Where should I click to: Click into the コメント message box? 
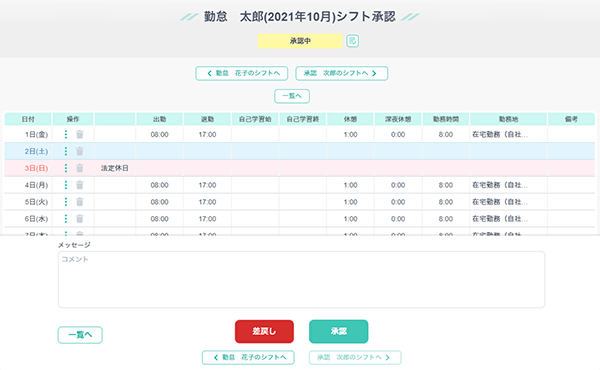pyautogui.click(x=302, y=279)
